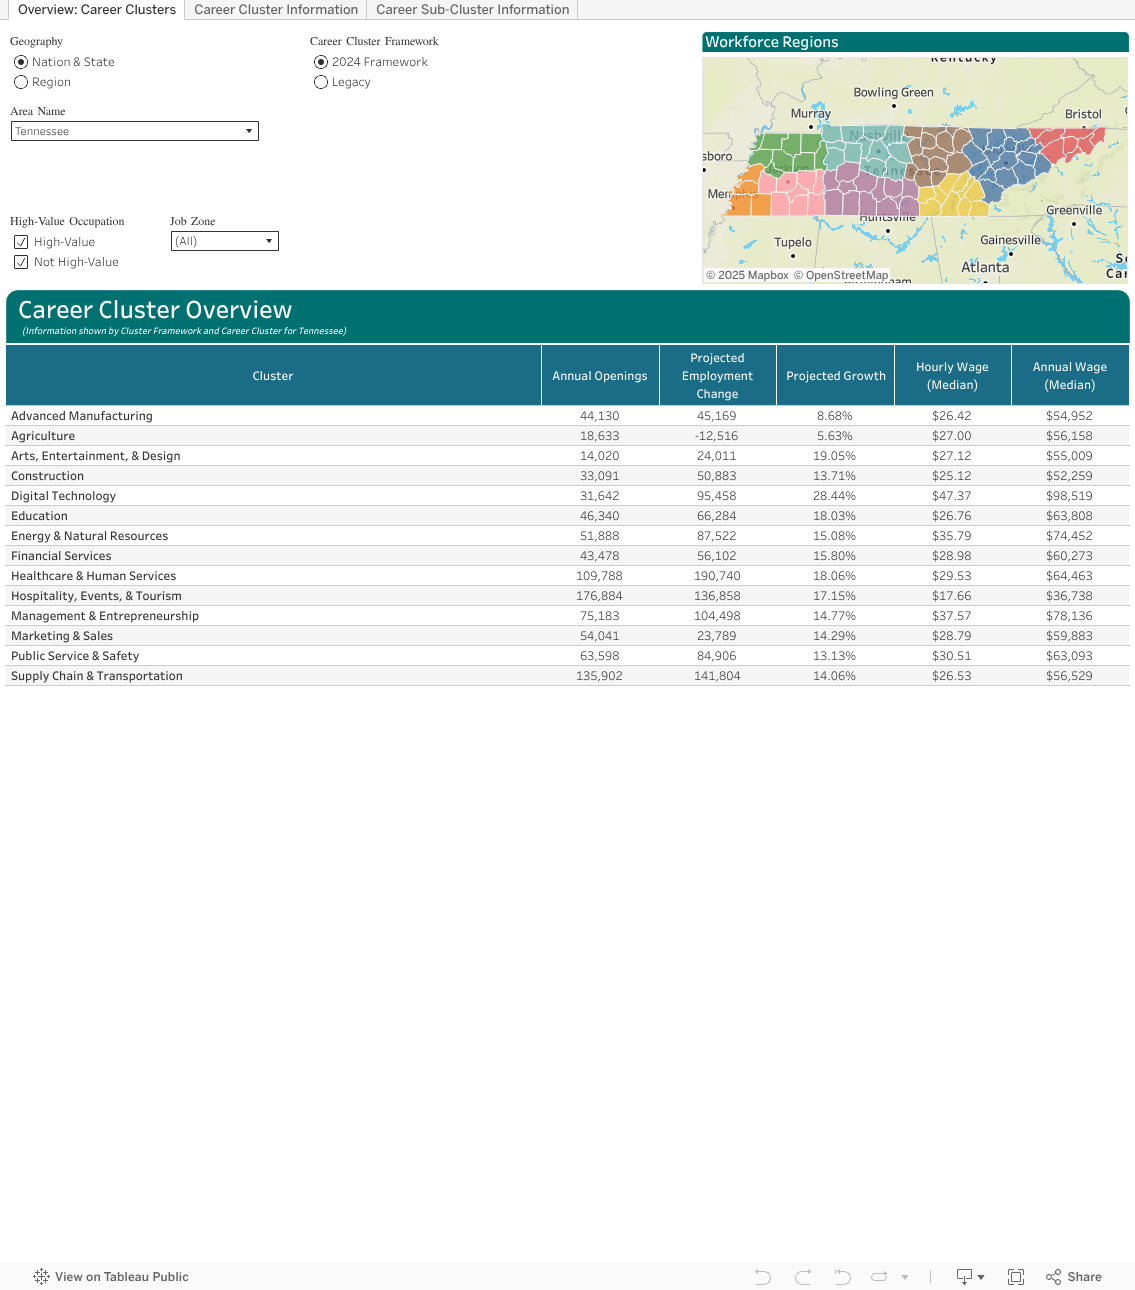Toggle full screen mode icon
1135x1290 pixels.
pos(1016,1277)
